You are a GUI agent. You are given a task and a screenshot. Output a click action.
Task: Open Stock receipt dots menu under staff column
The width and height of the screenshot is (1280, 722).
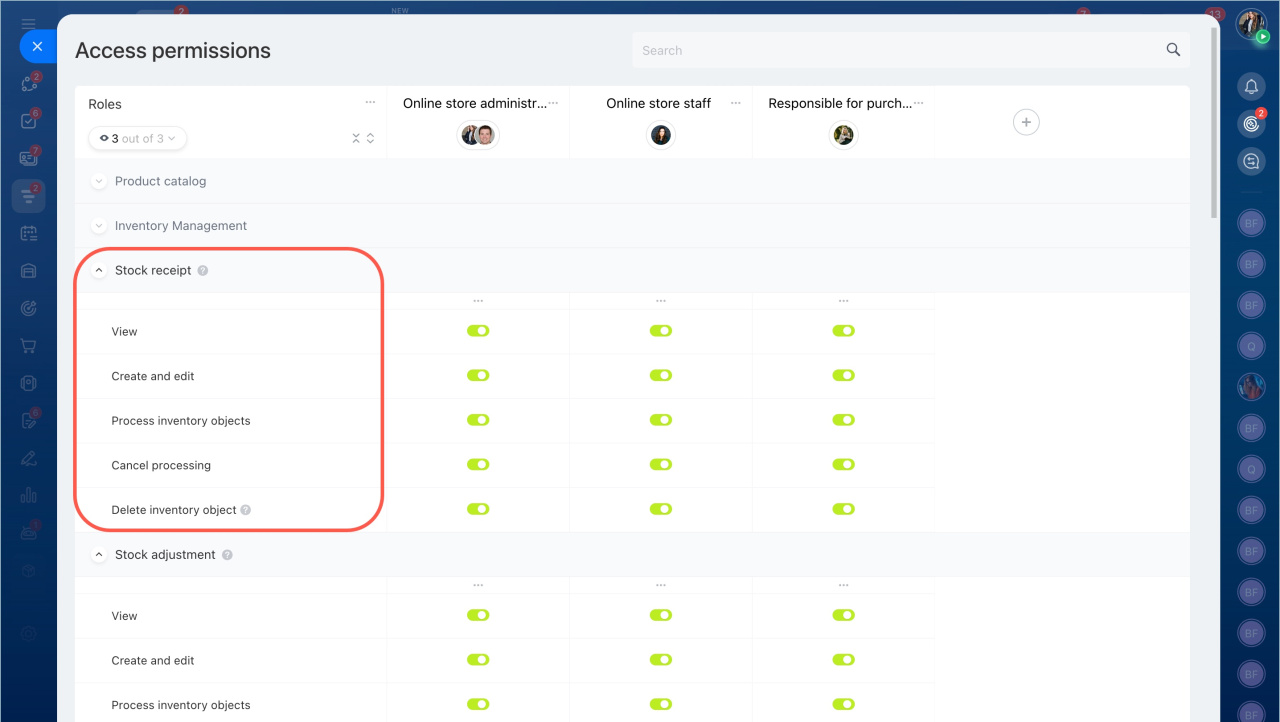(x=661, y=301)
